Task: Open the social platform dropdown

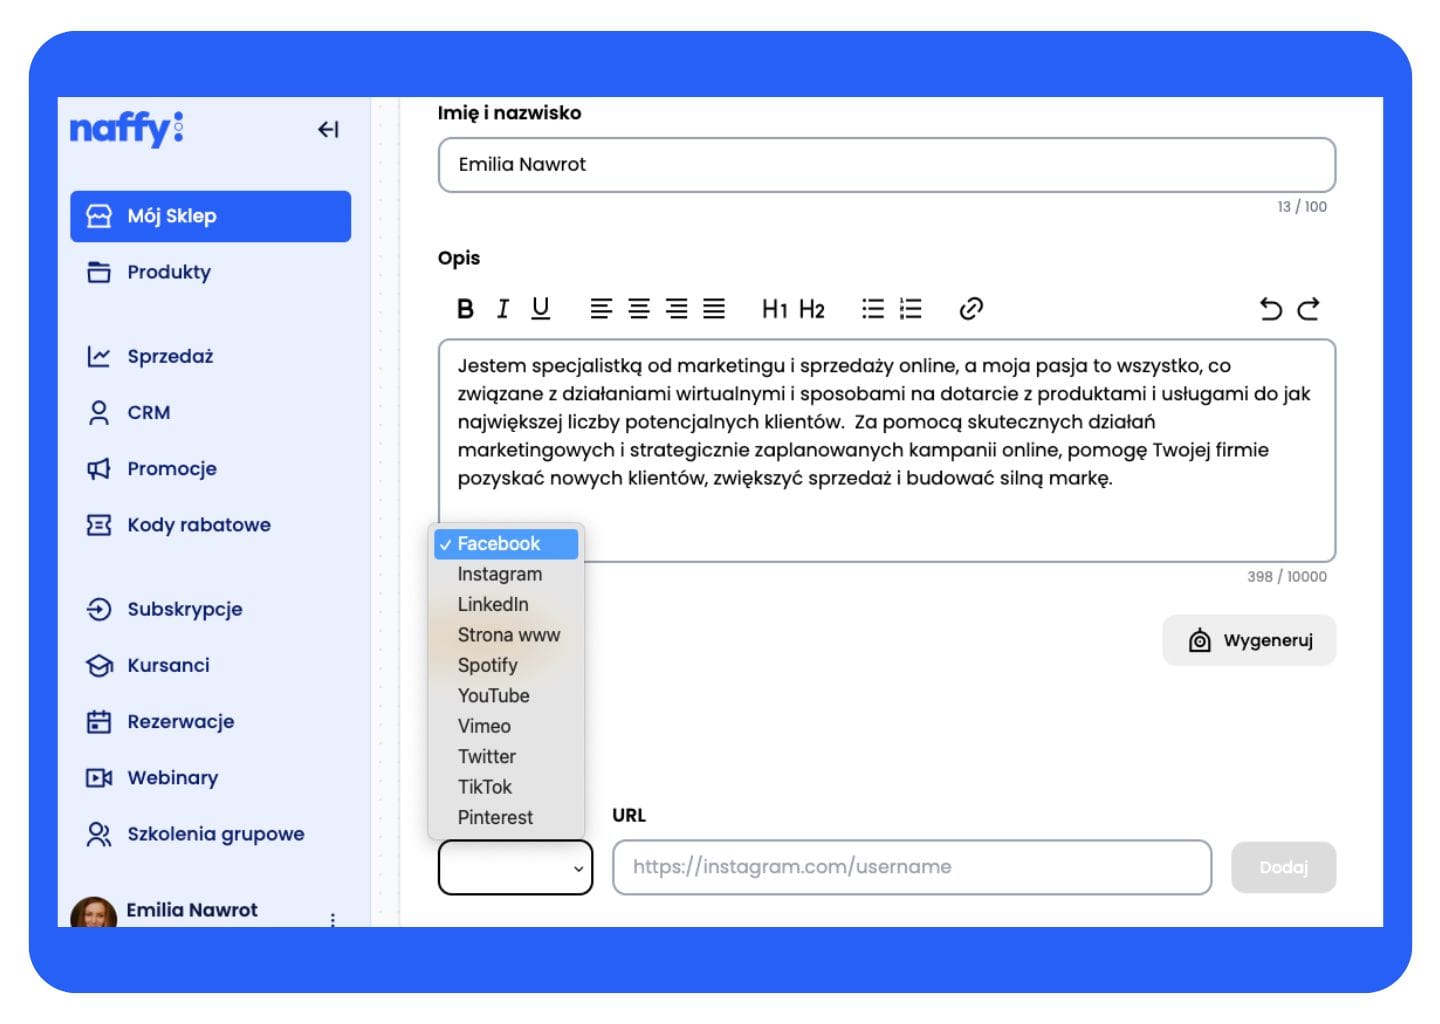Action: point(515,867)
